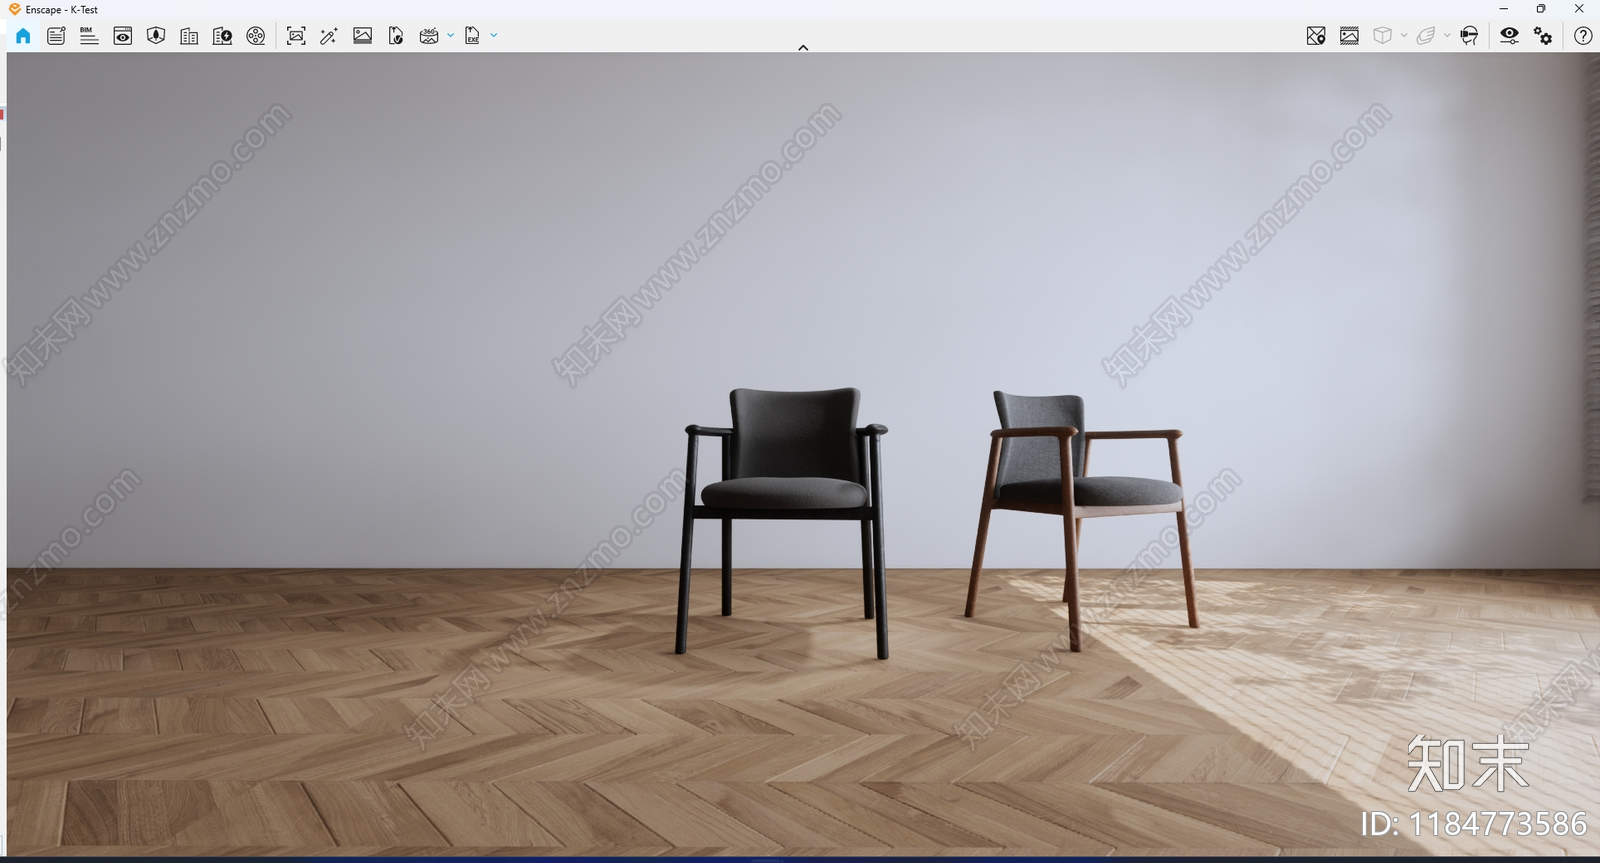Screen dimensions: 1600x863
Task: Click the image picture icon
Action: 362,36
